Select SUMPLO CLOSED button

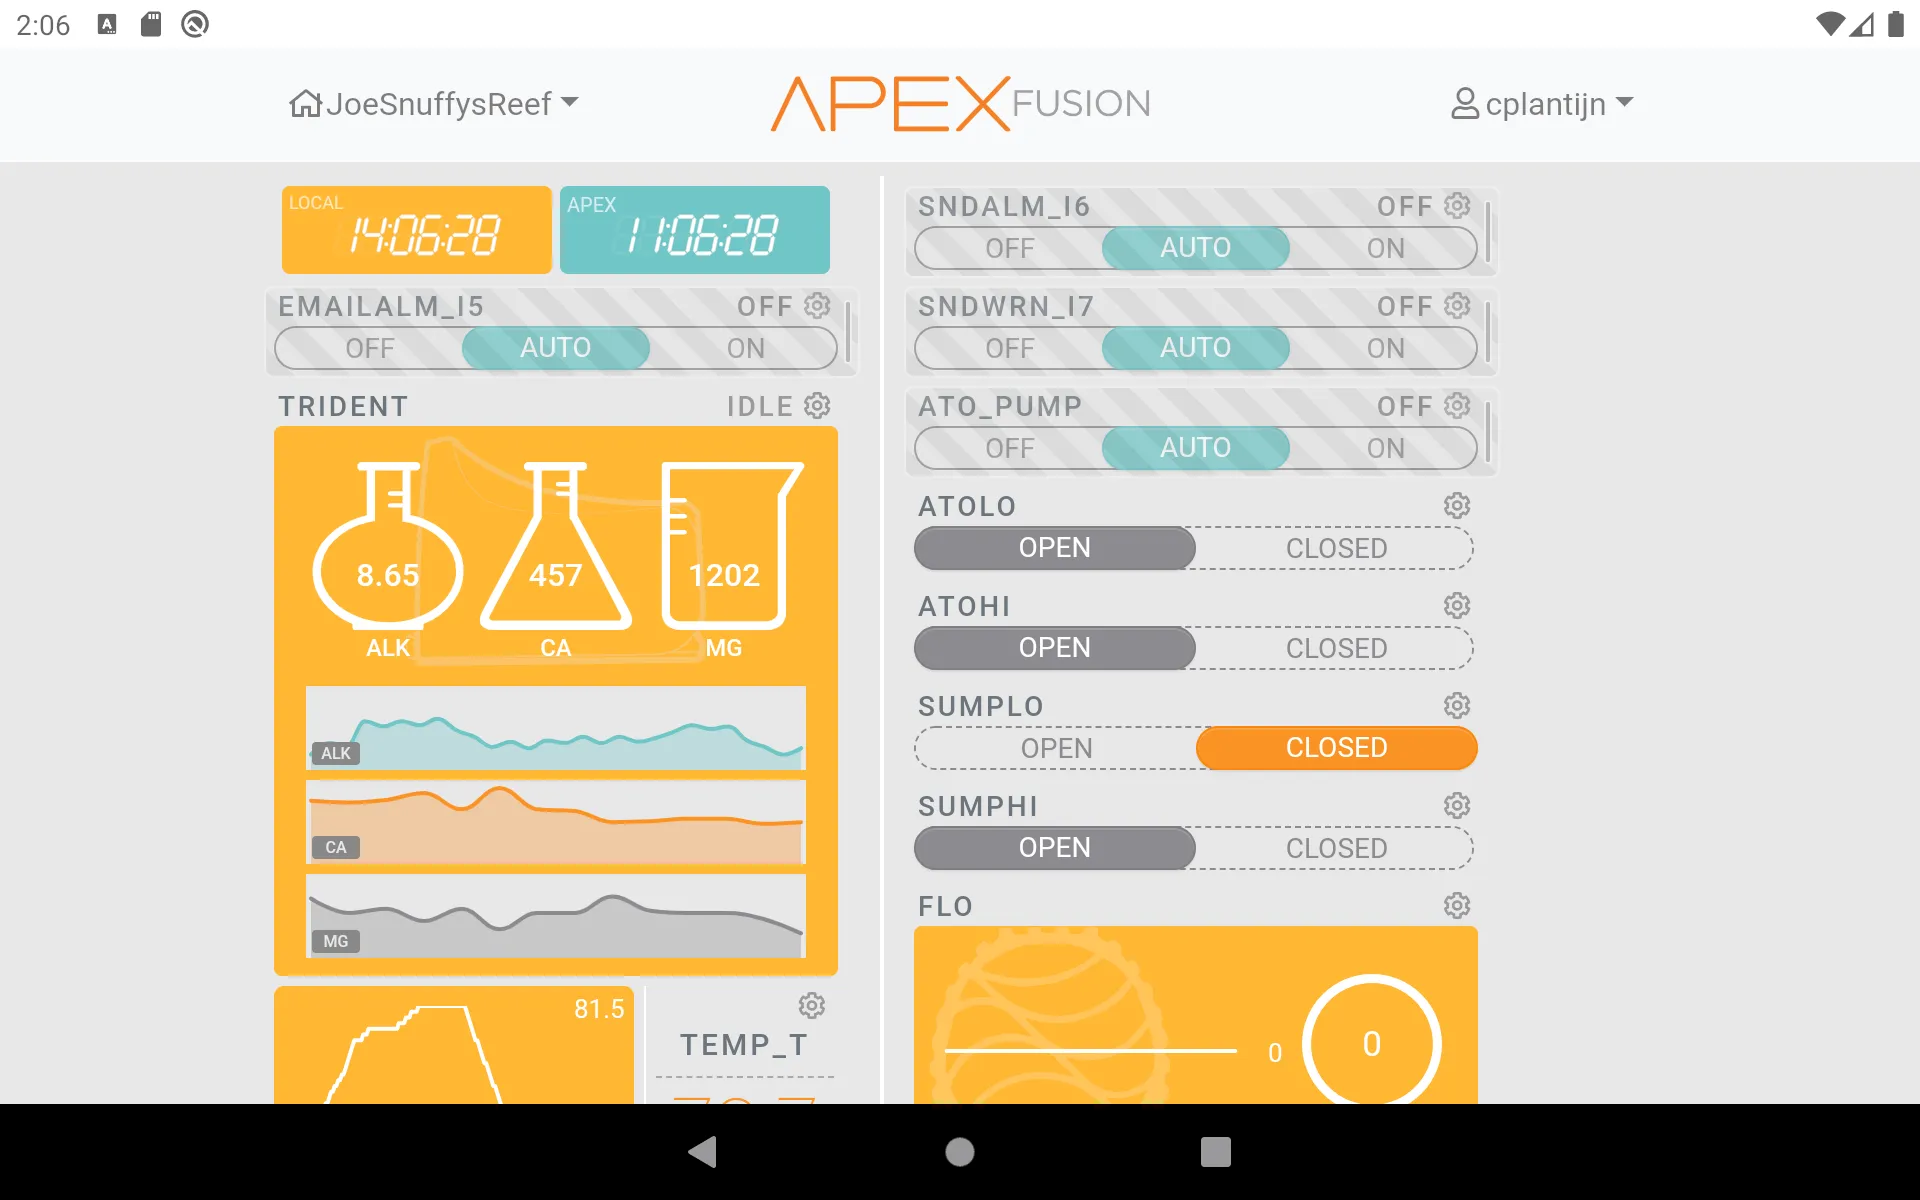1337,748
